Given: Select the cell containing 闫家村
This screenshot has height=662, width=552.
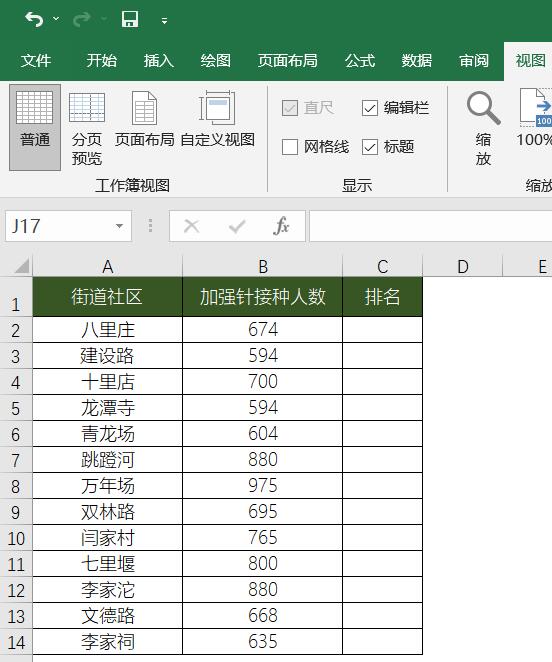Looking at the screenshot, I should [x=108, y=538].
